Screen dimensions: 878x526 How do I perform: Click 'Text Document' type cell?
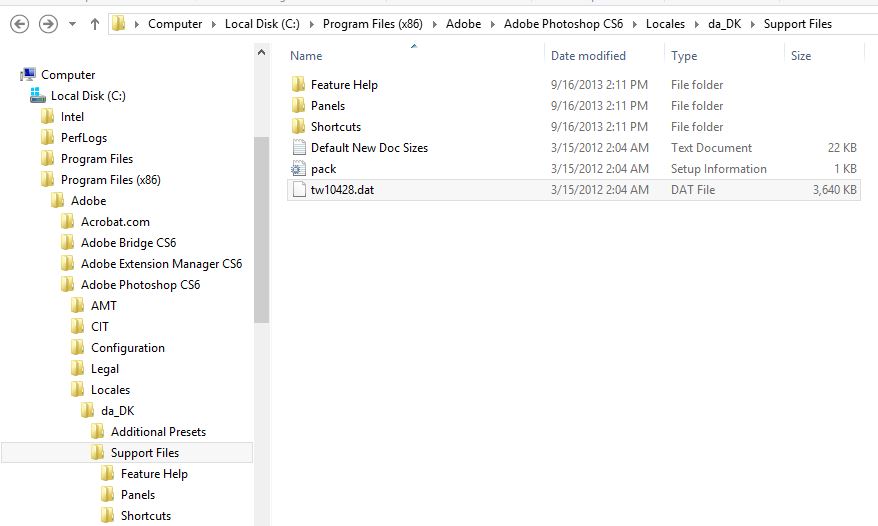pos(711,148)
